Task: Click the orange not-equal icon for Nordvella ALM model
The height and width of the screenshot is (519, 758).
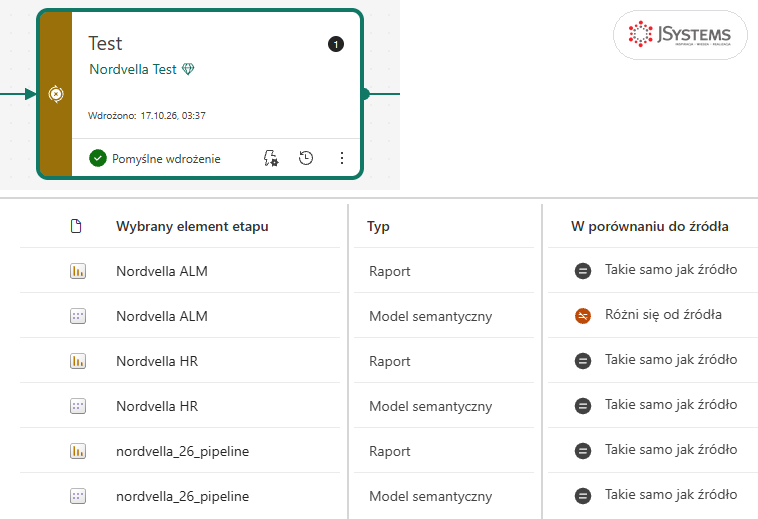Action: tap(583, 316)
